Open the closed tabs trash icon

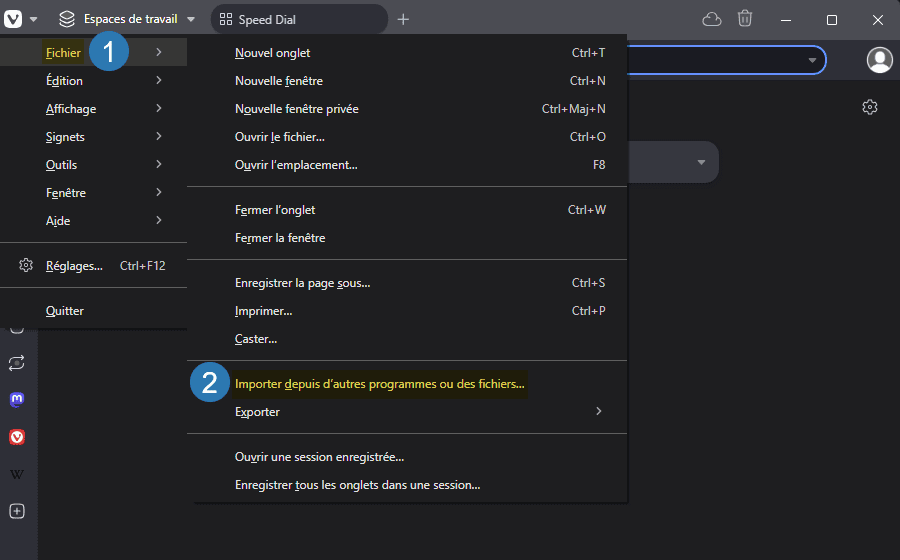[x=745, y=18]
